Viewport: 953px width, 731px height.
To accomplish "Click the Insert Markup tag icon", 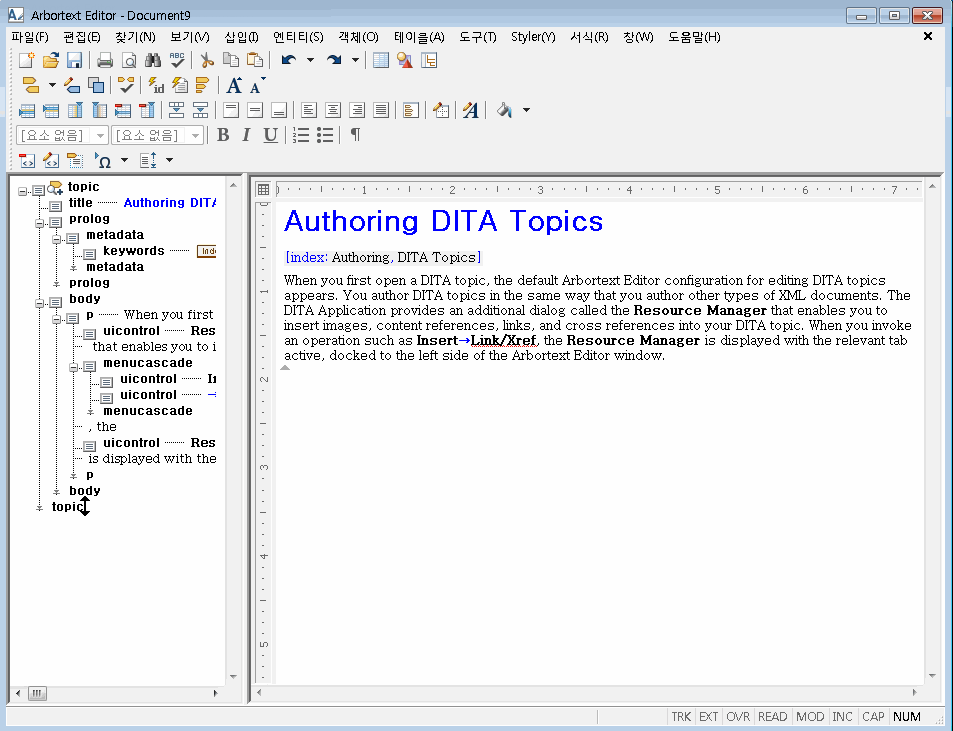I will click(x=30, y=85).
